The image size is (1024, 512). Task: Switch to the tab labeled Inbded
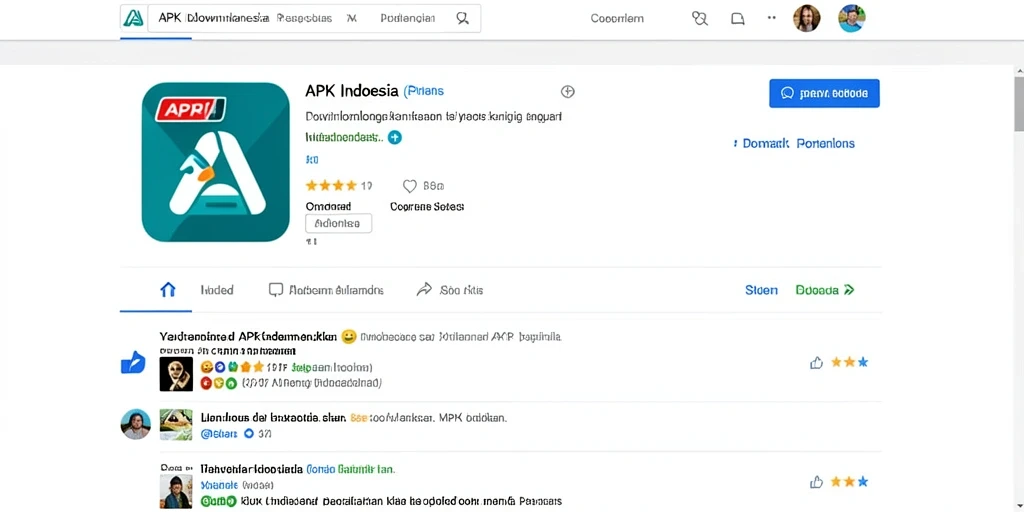(217, 290)
